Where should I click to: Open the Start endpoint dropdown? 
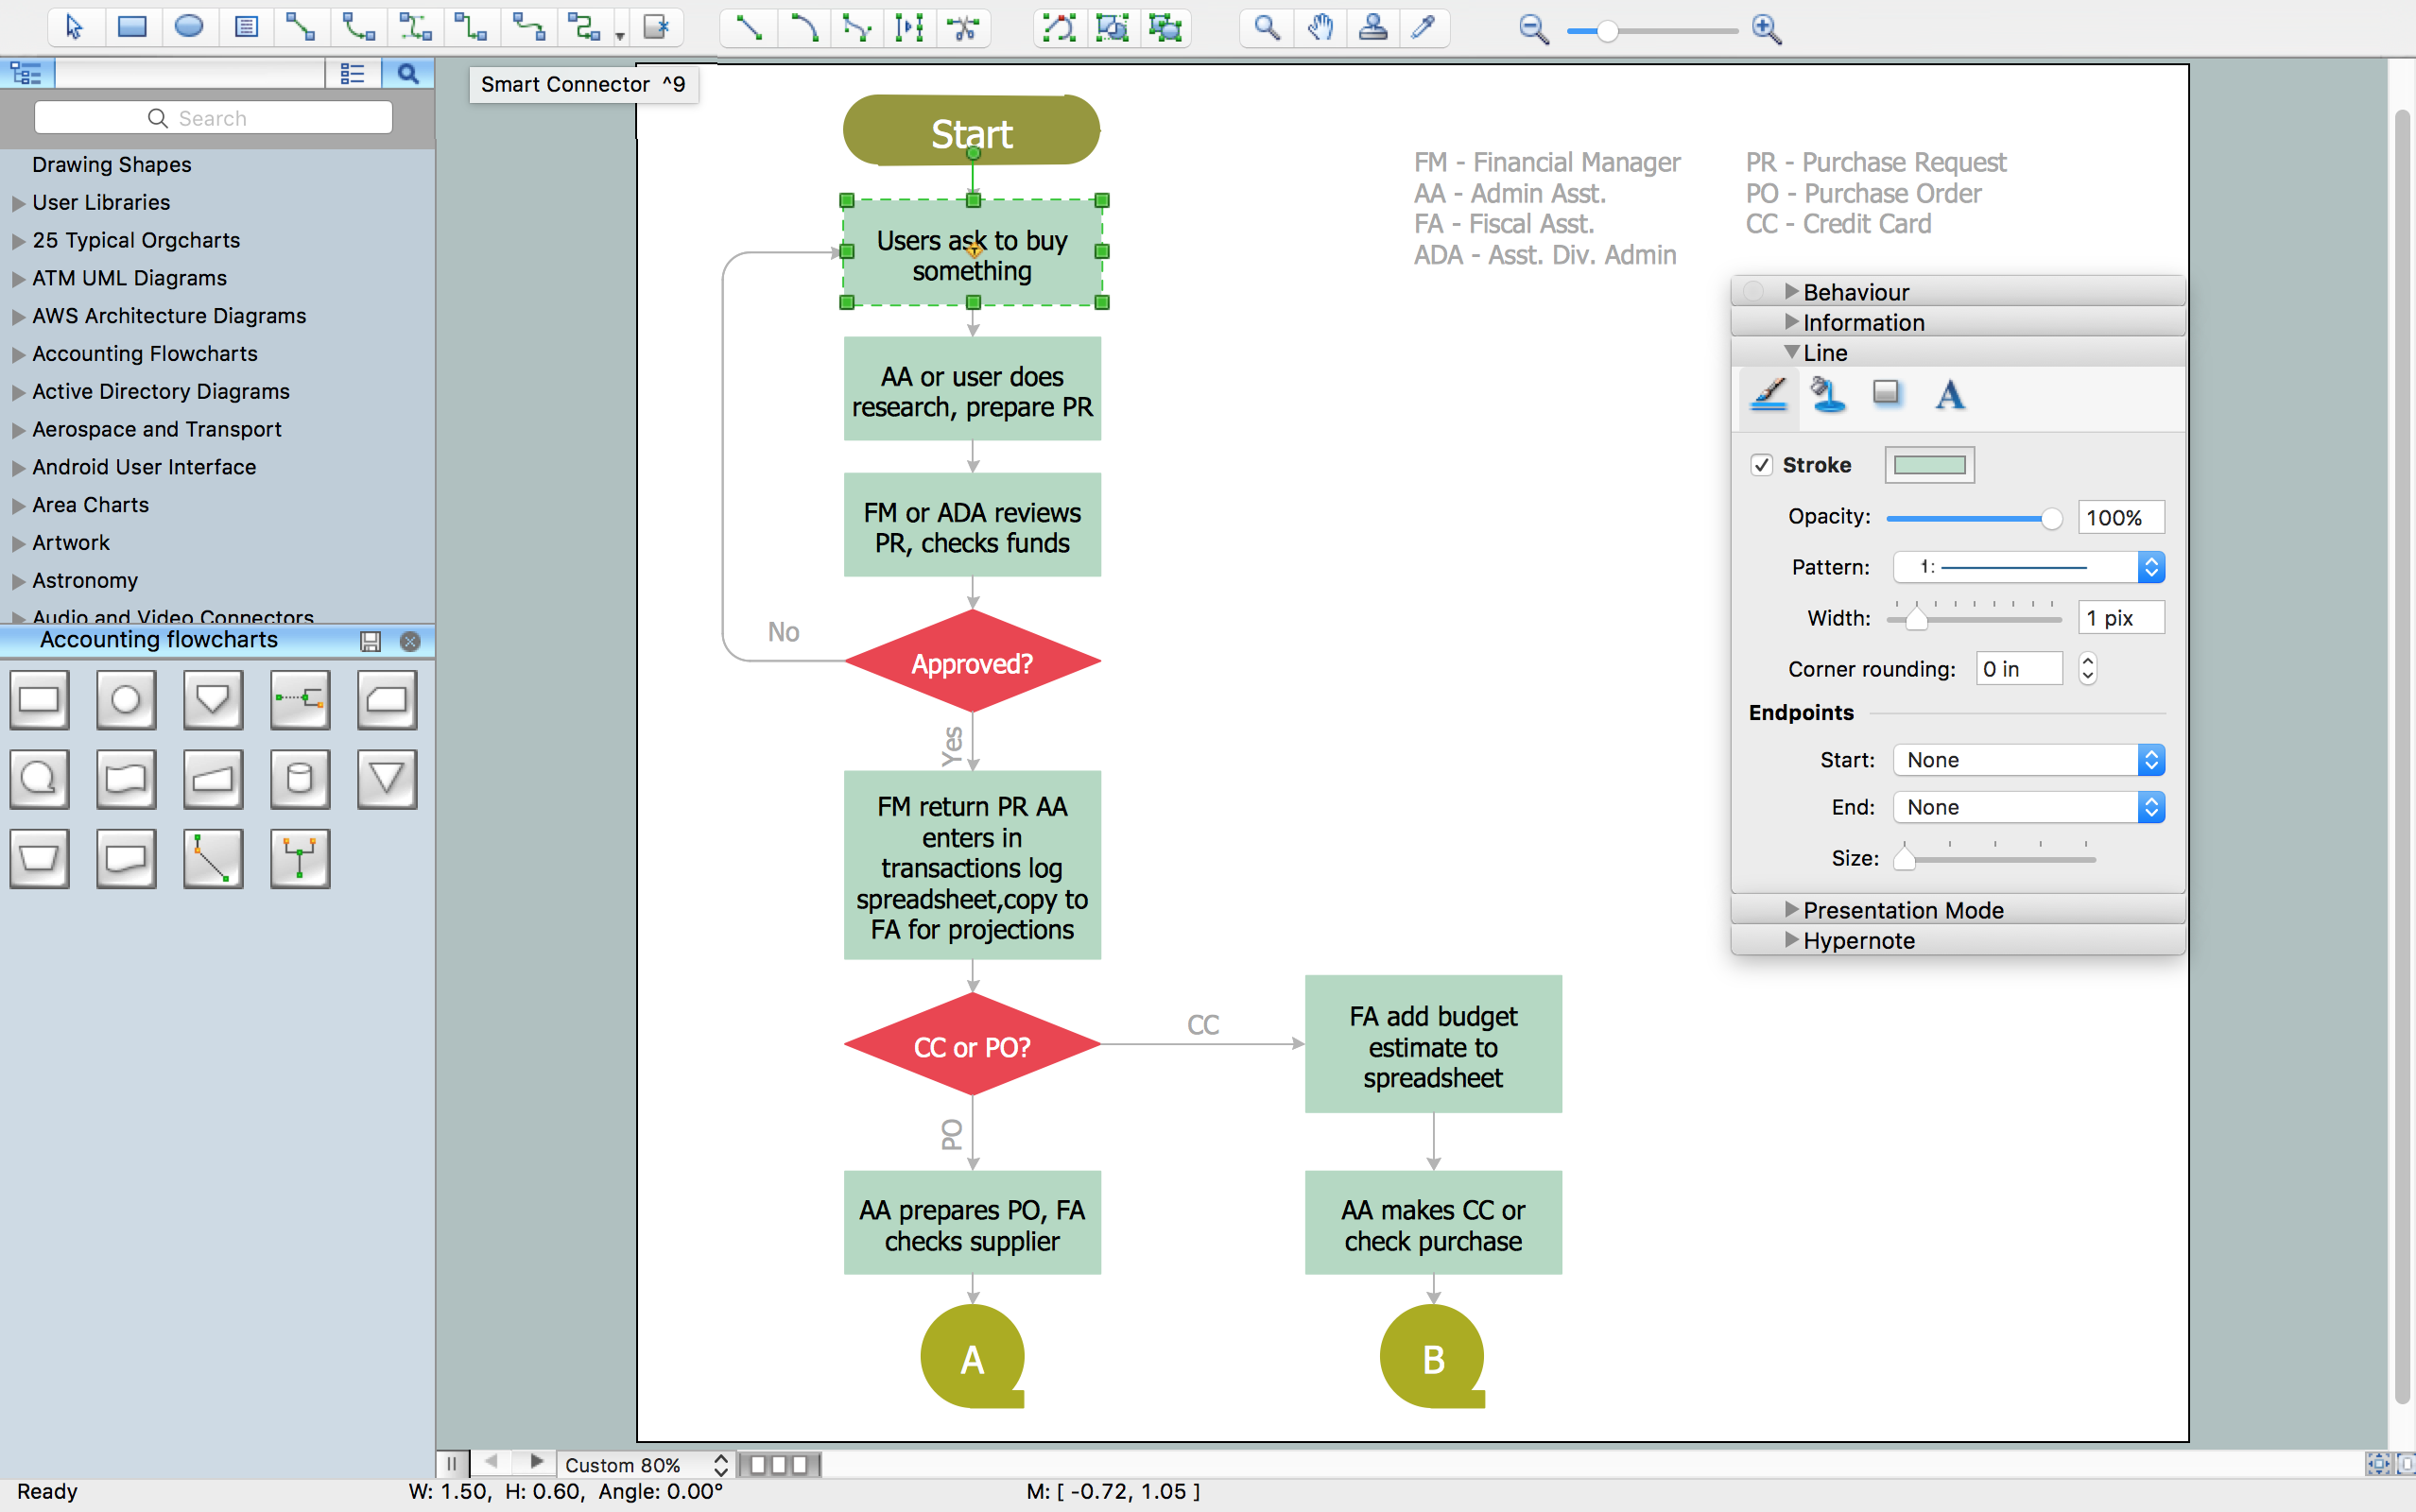click(2029, 760)
